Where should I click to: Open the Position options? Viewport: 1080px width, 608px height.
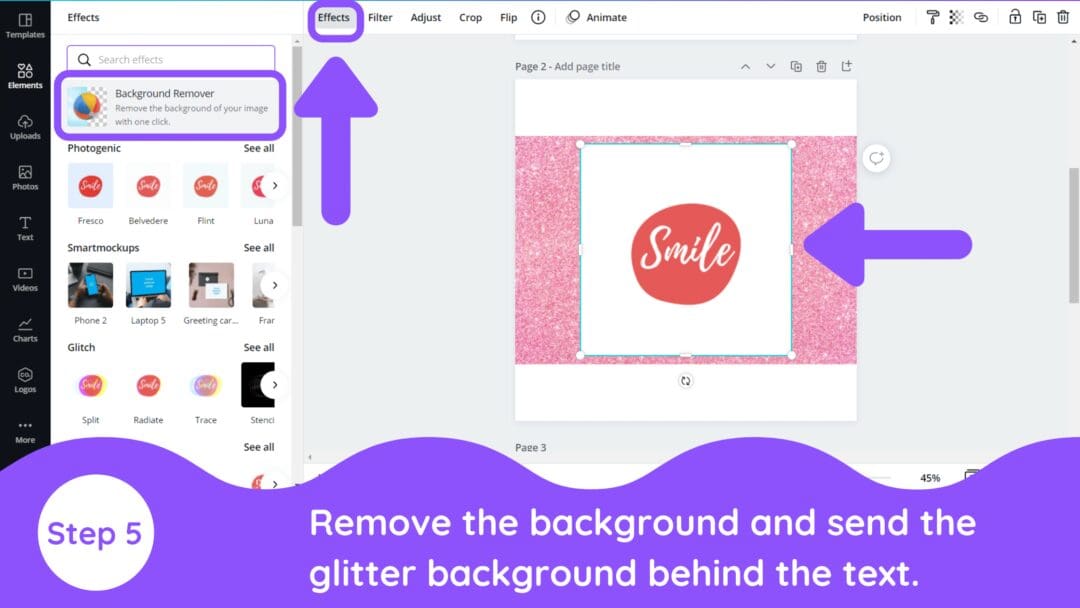point(881,17)
